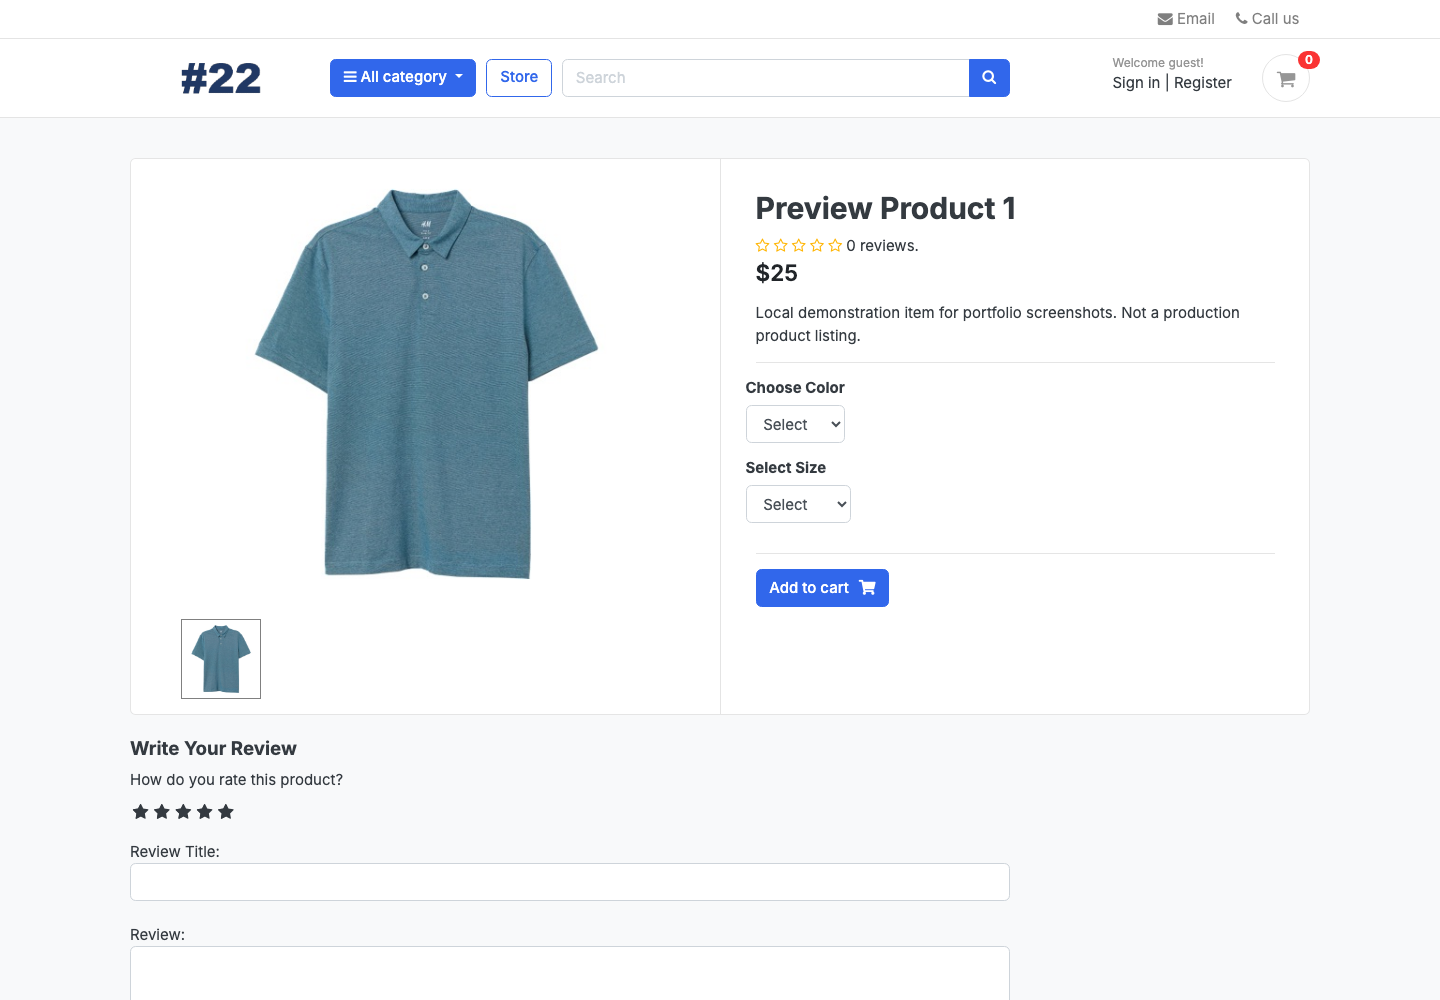Click into the Review text area
This screenshot has width=1440, height=1000.
(x=570, y=973)
